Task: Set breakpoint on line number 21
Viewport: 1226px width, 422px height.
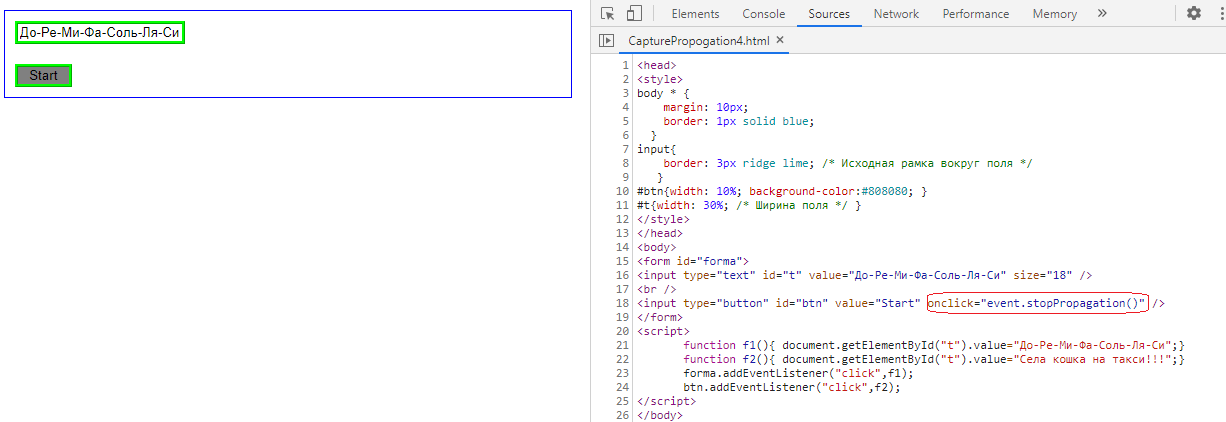Action: click(623, 345)
